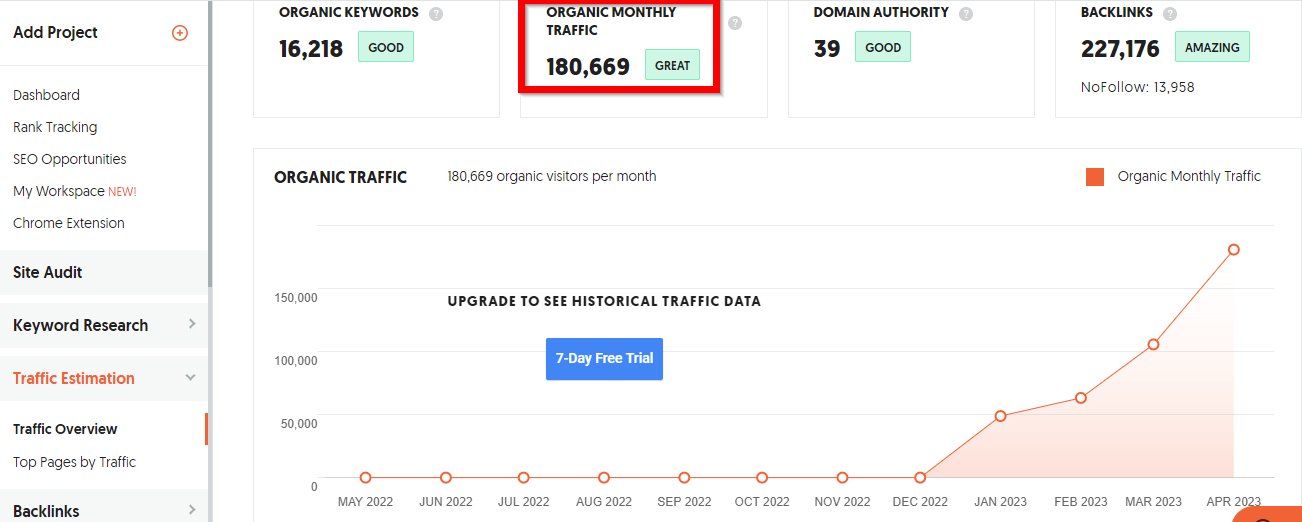
Task: Click Domain Authority help question mark icon
Action: (x=965, y=14)
